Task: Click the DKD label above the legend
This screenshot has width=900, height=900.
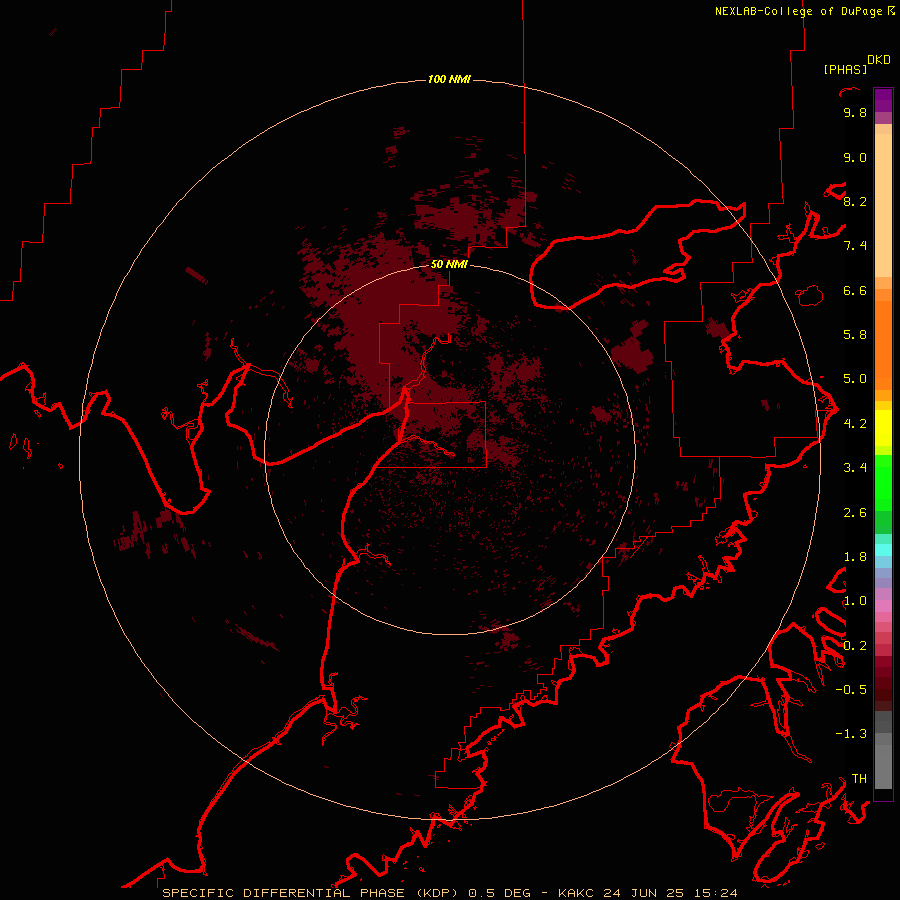Action: click(x=879, y=60)
